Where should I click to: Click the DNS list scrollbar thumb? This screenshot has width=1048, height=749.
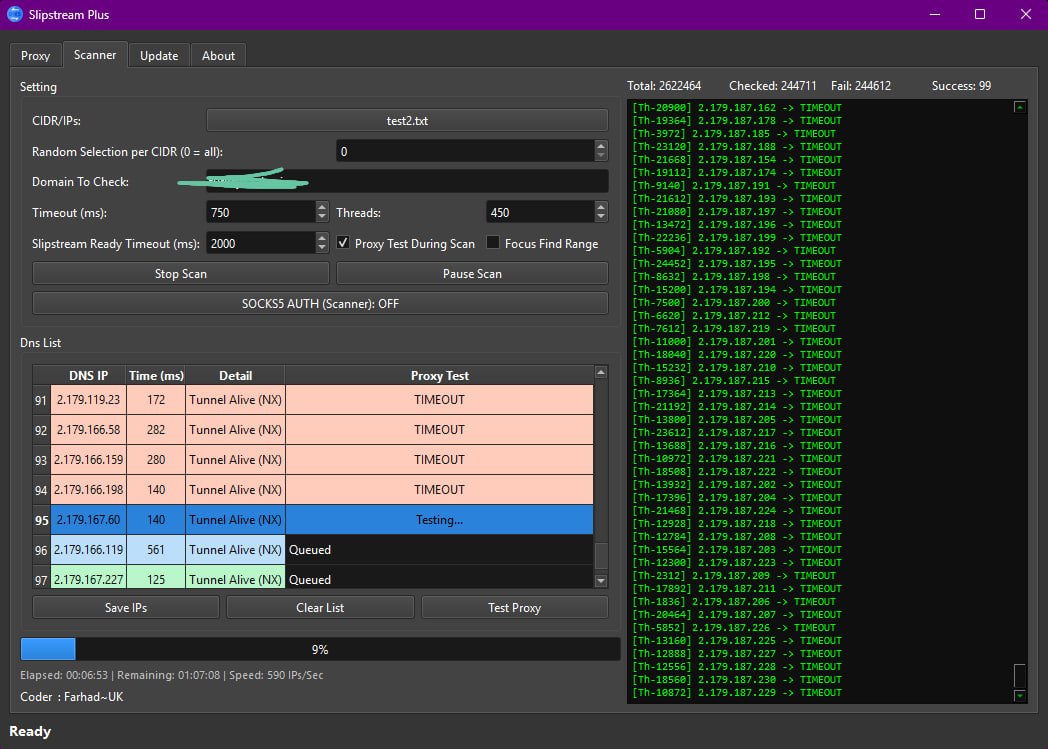coord(601,555)
